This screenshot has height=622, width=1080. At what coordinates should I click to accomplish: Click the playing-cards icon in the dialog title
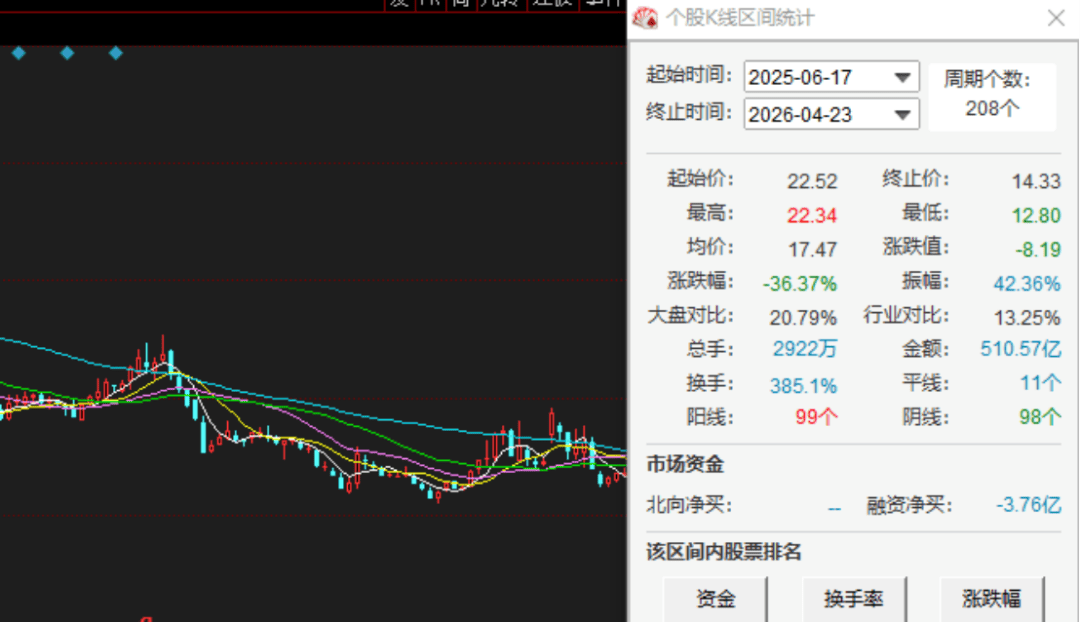coord(647,18)
